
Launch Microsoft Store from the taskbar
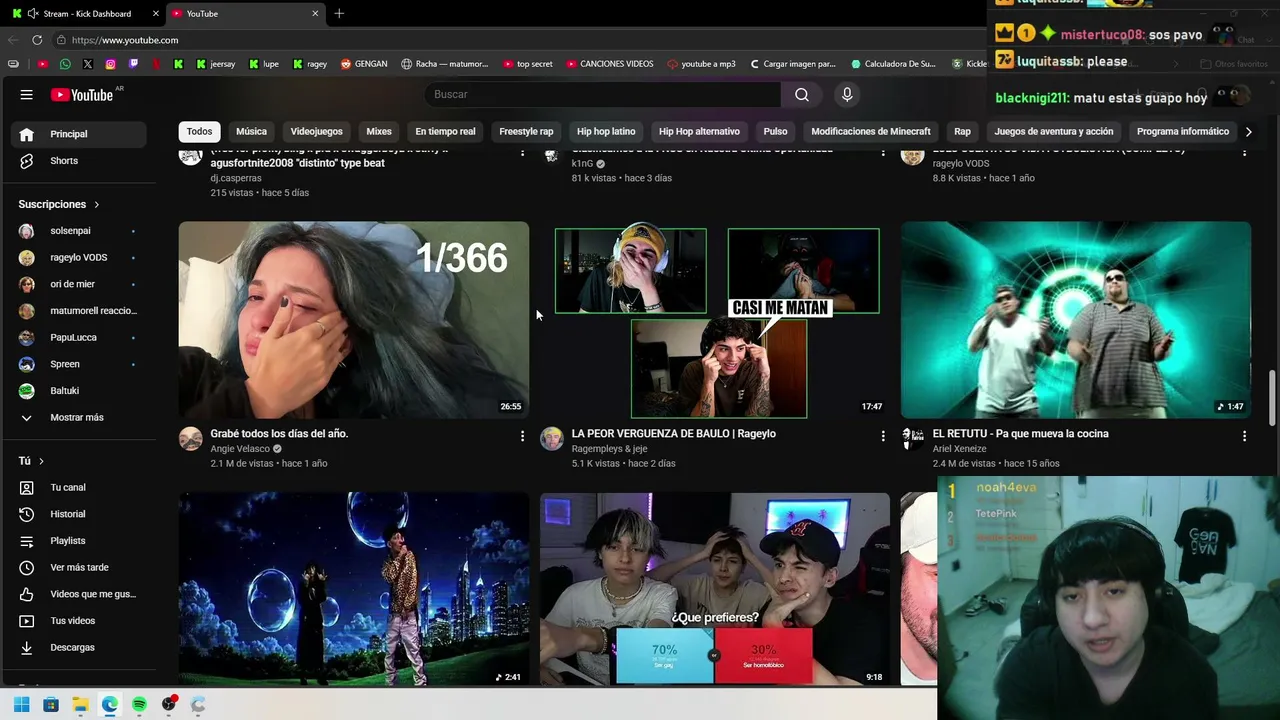[51, 705]
